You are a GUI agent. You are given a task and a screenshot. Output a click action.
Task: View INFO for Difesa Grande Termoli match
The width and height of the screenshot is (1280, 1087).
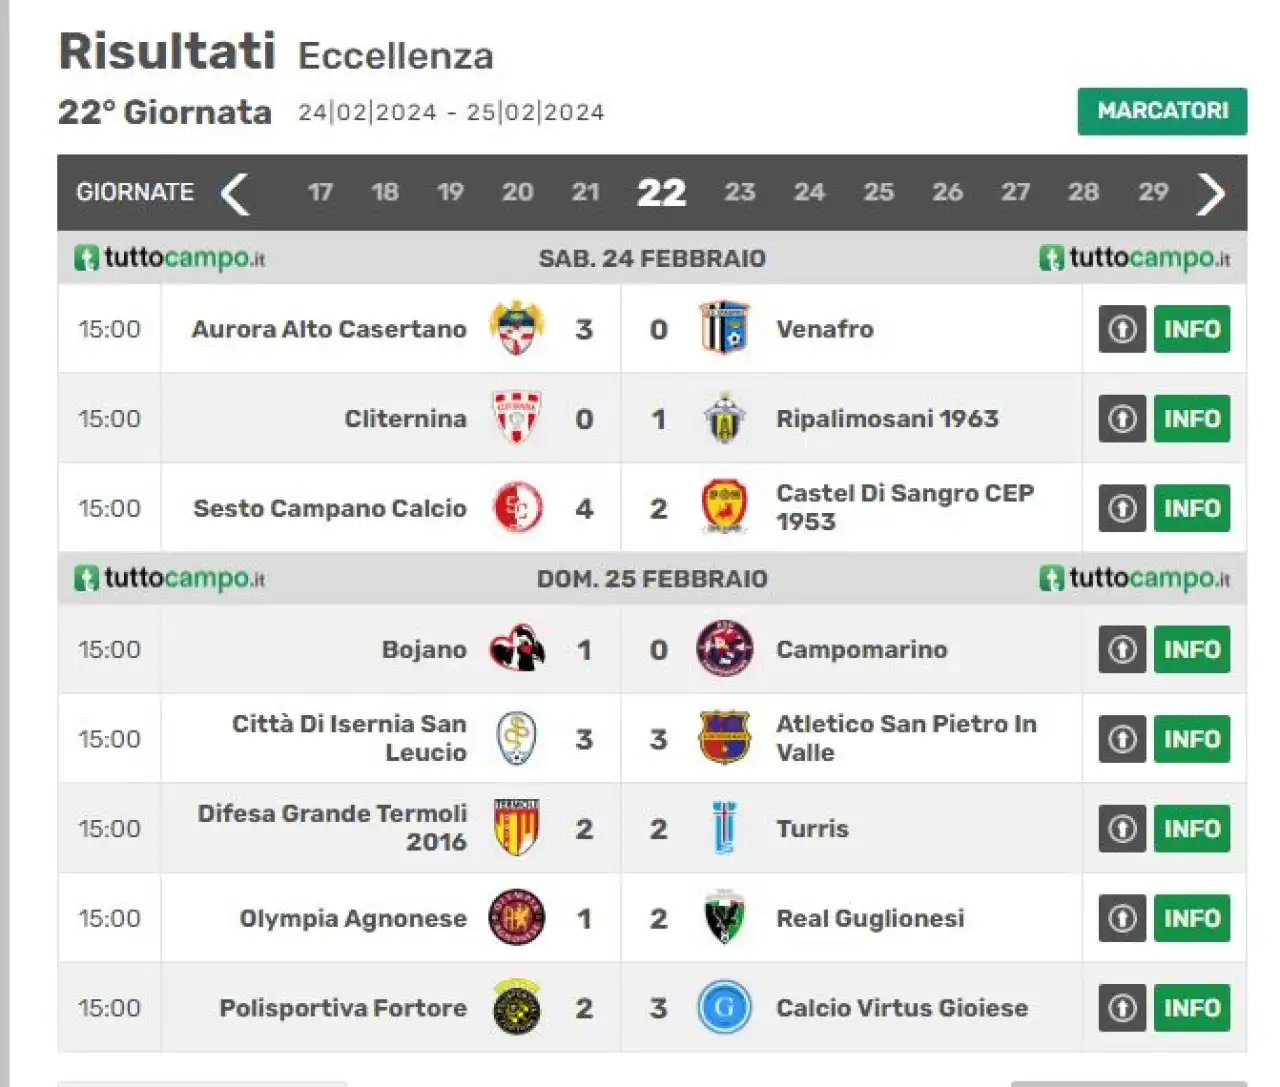point(1192,829)
